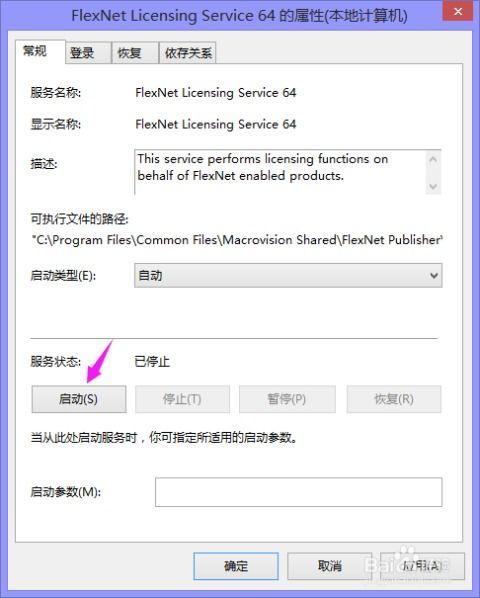Cancel the dialog with 取消

point(329,566)
